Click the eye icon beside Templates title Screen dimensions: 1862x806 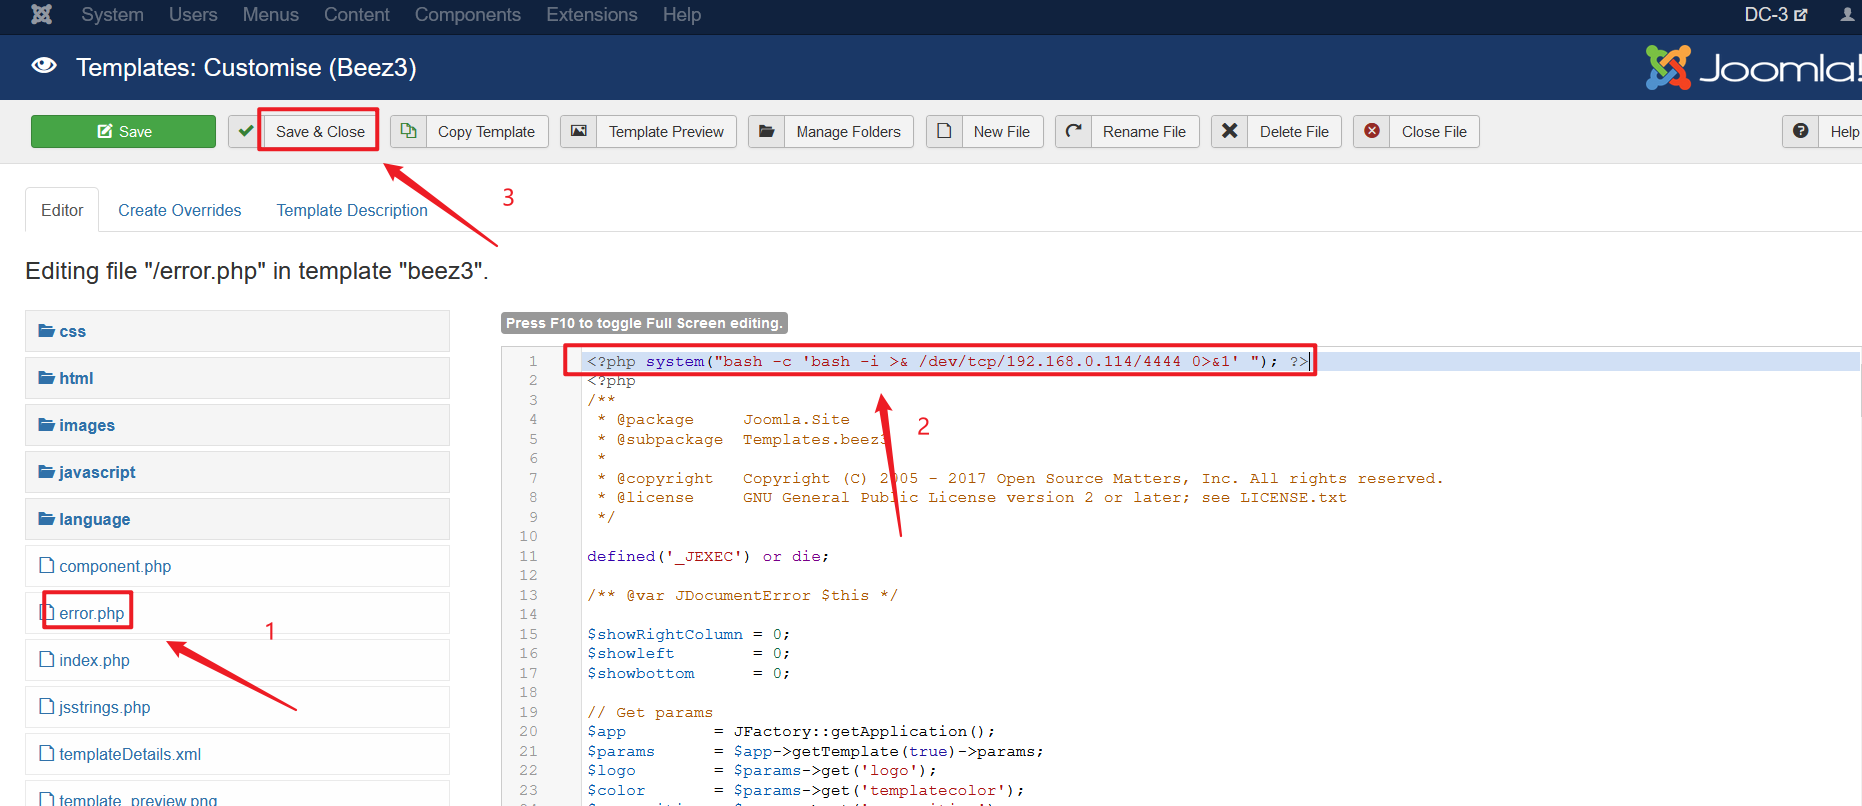[x=44, y=66]
